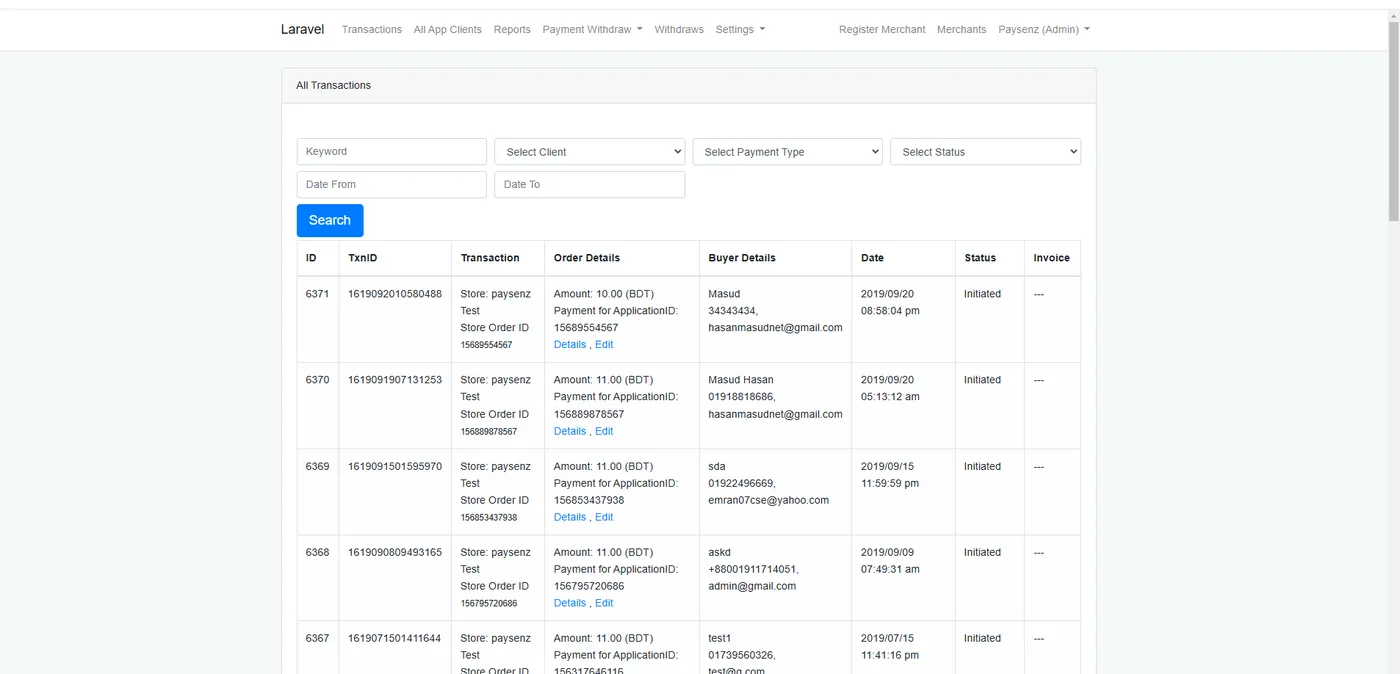The width and height of the screenshot is (1400, 674).
Task: Click date 2019/09/15 11:59:59 pm
Action: pos(890,474)
